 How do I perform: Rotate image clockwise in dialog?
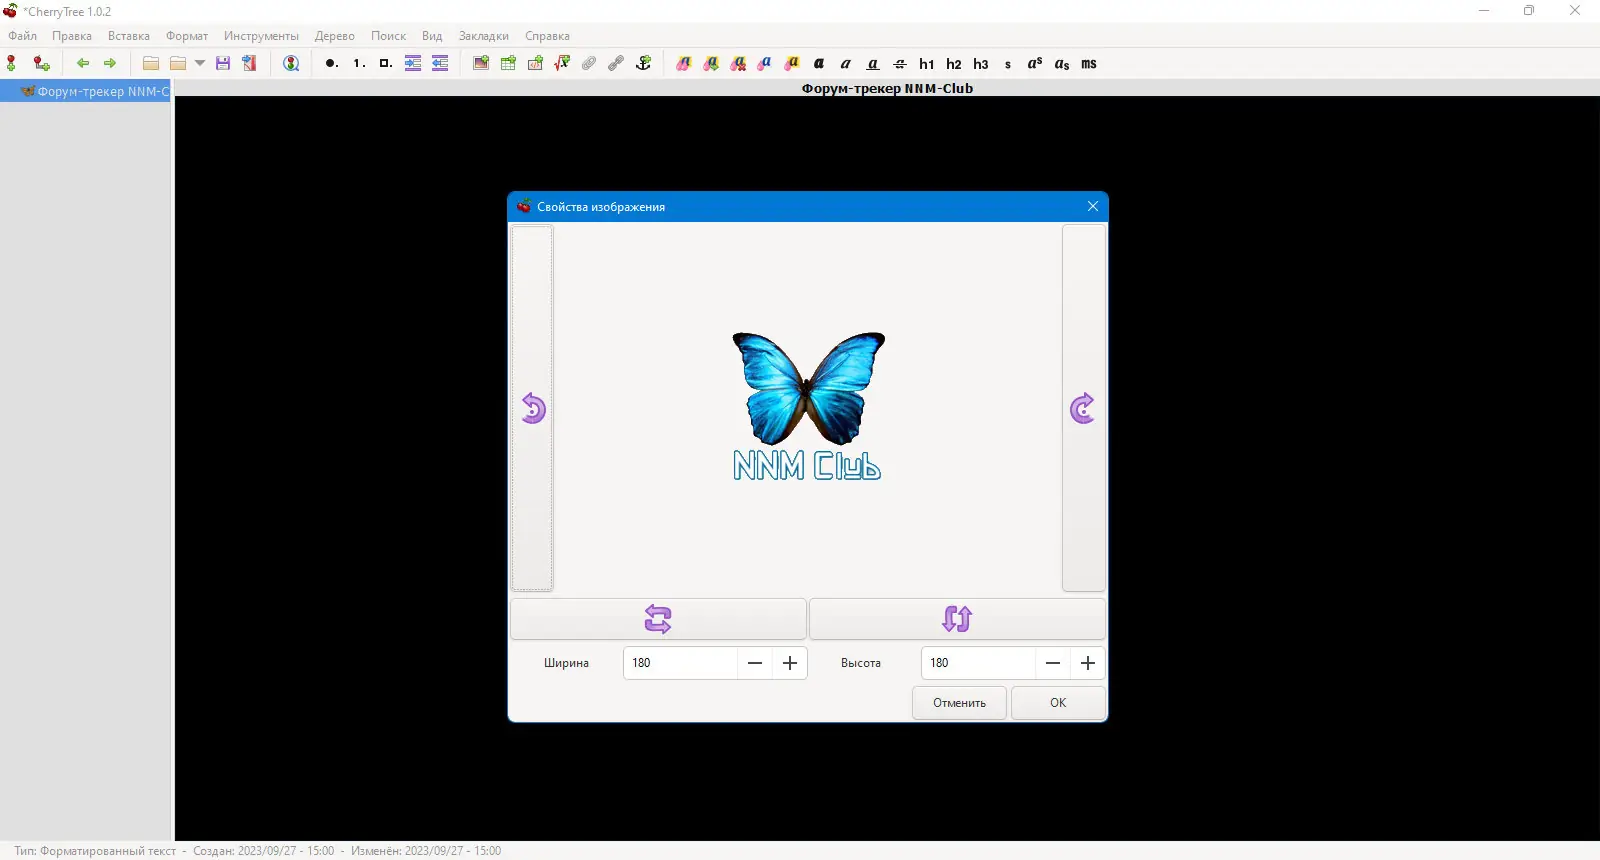coord(1083,408)
